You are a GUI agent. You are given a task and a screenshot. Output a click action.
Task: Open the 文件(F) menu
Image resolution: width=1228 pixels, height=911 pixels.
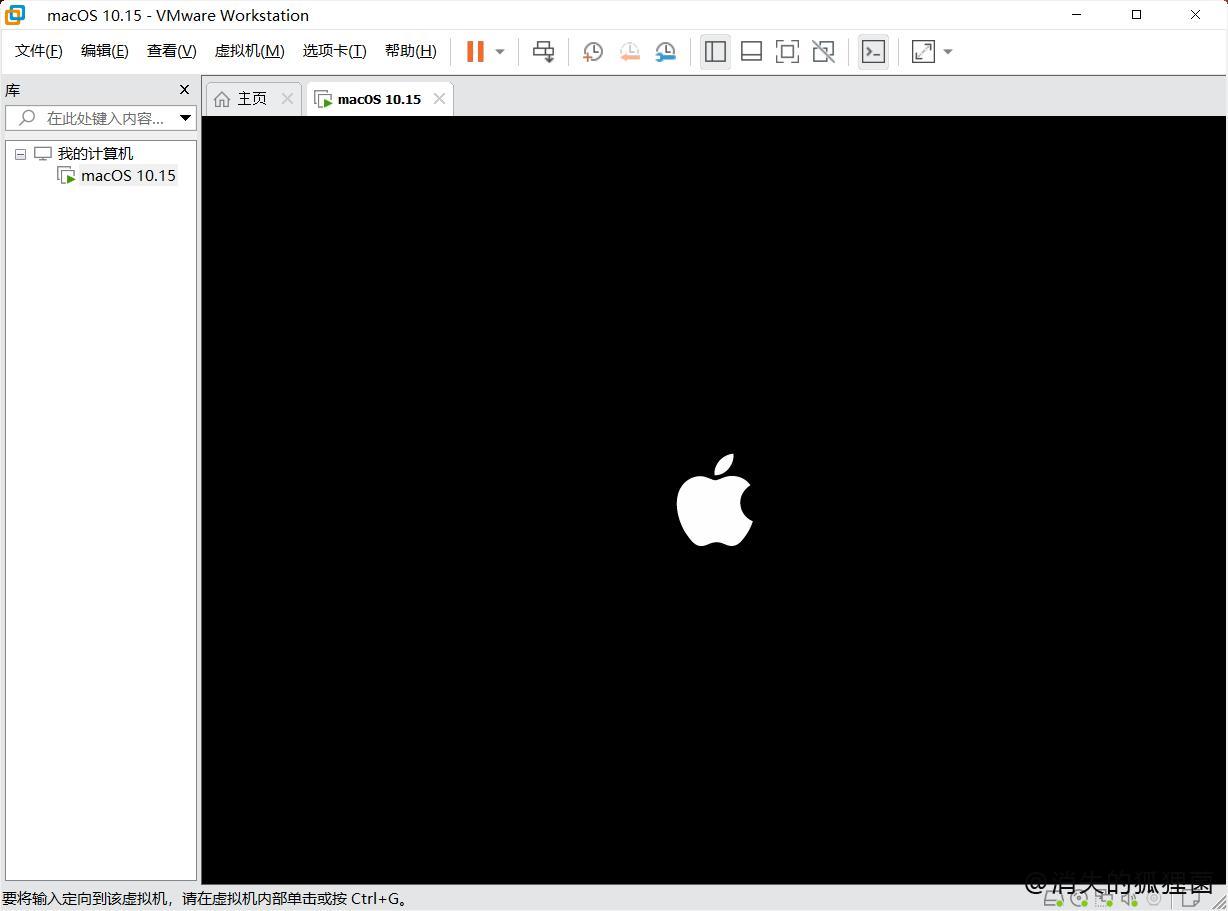point(39,51)
